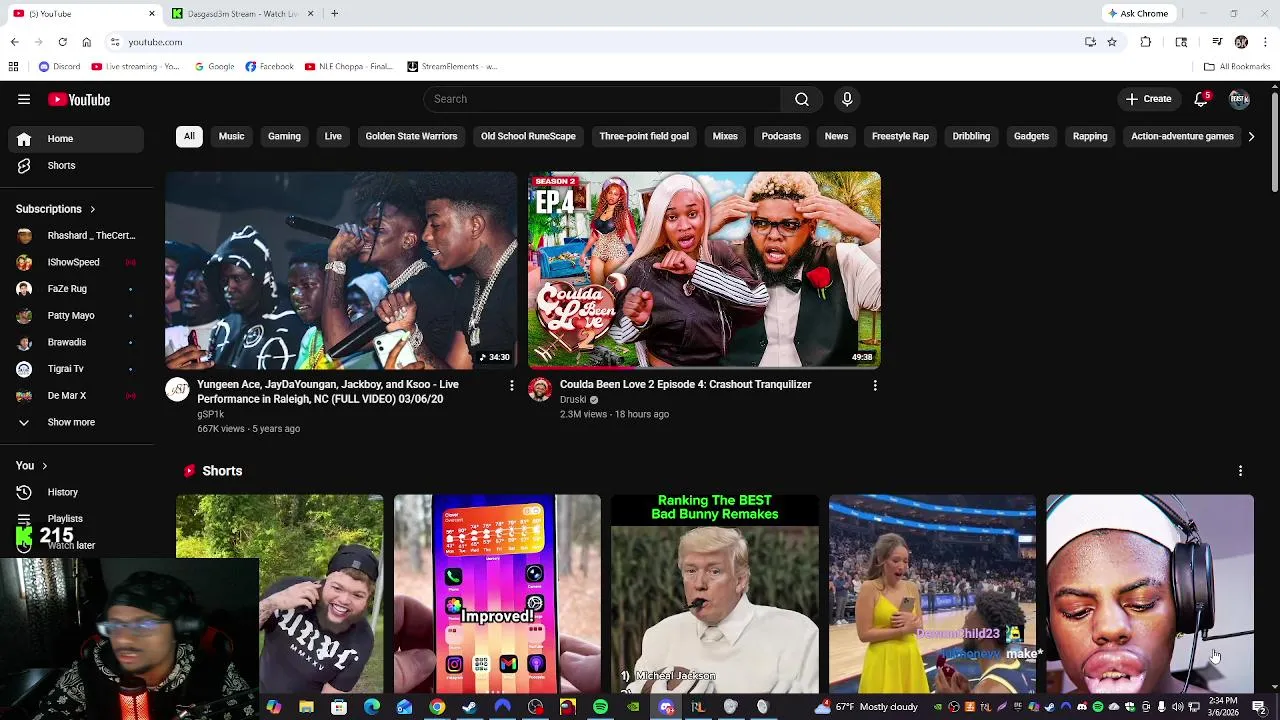Click the YouTube search input field

(x=602, y=99)
